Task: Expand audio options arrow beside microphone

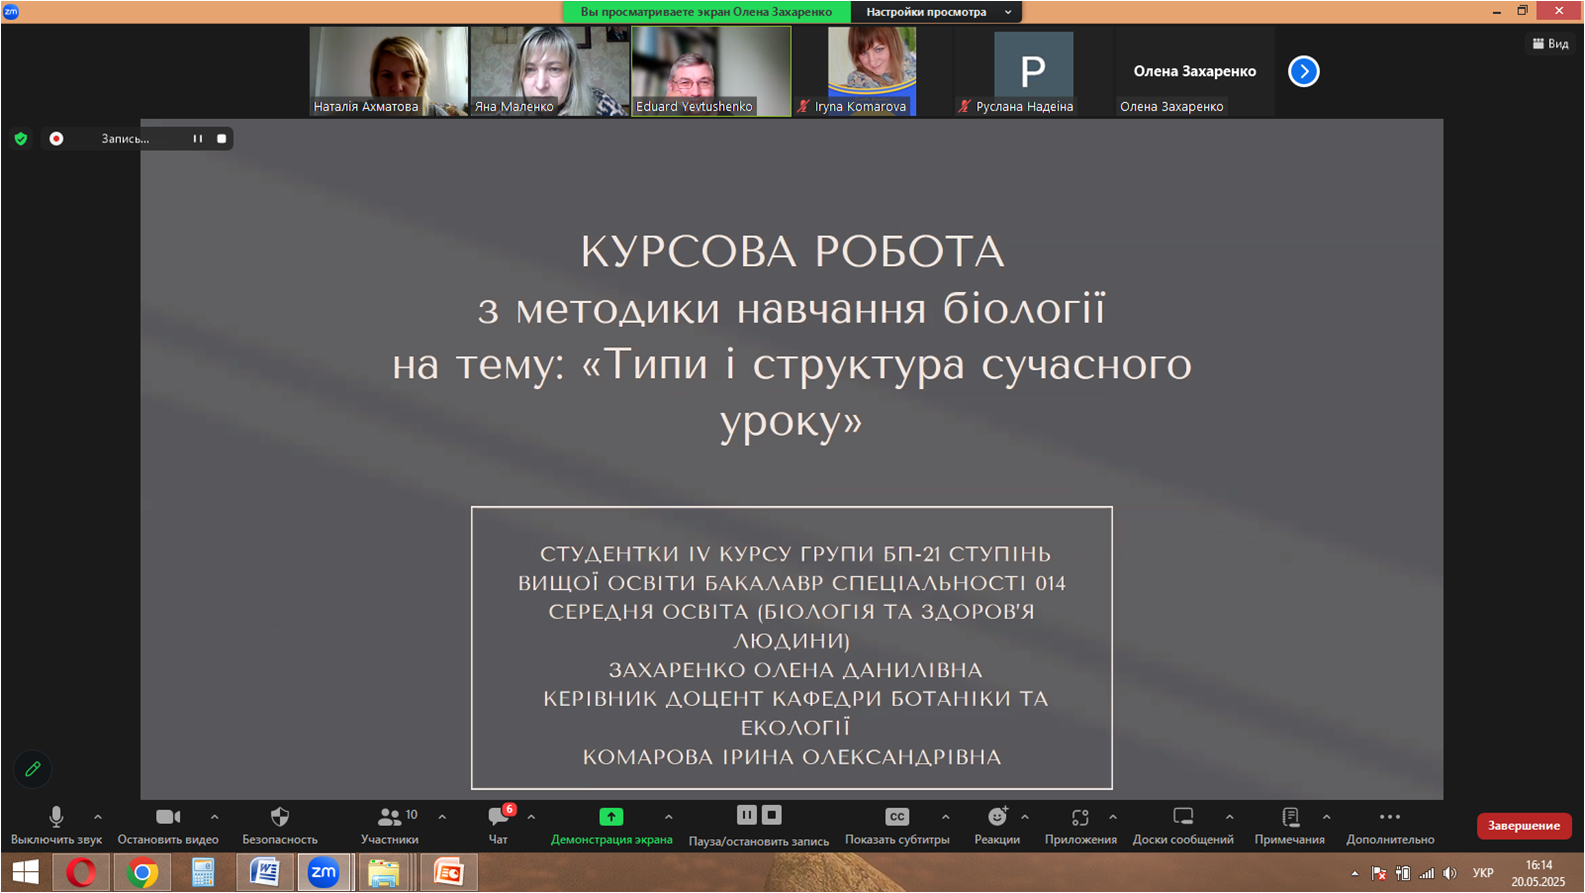Action: click(98, 817)
